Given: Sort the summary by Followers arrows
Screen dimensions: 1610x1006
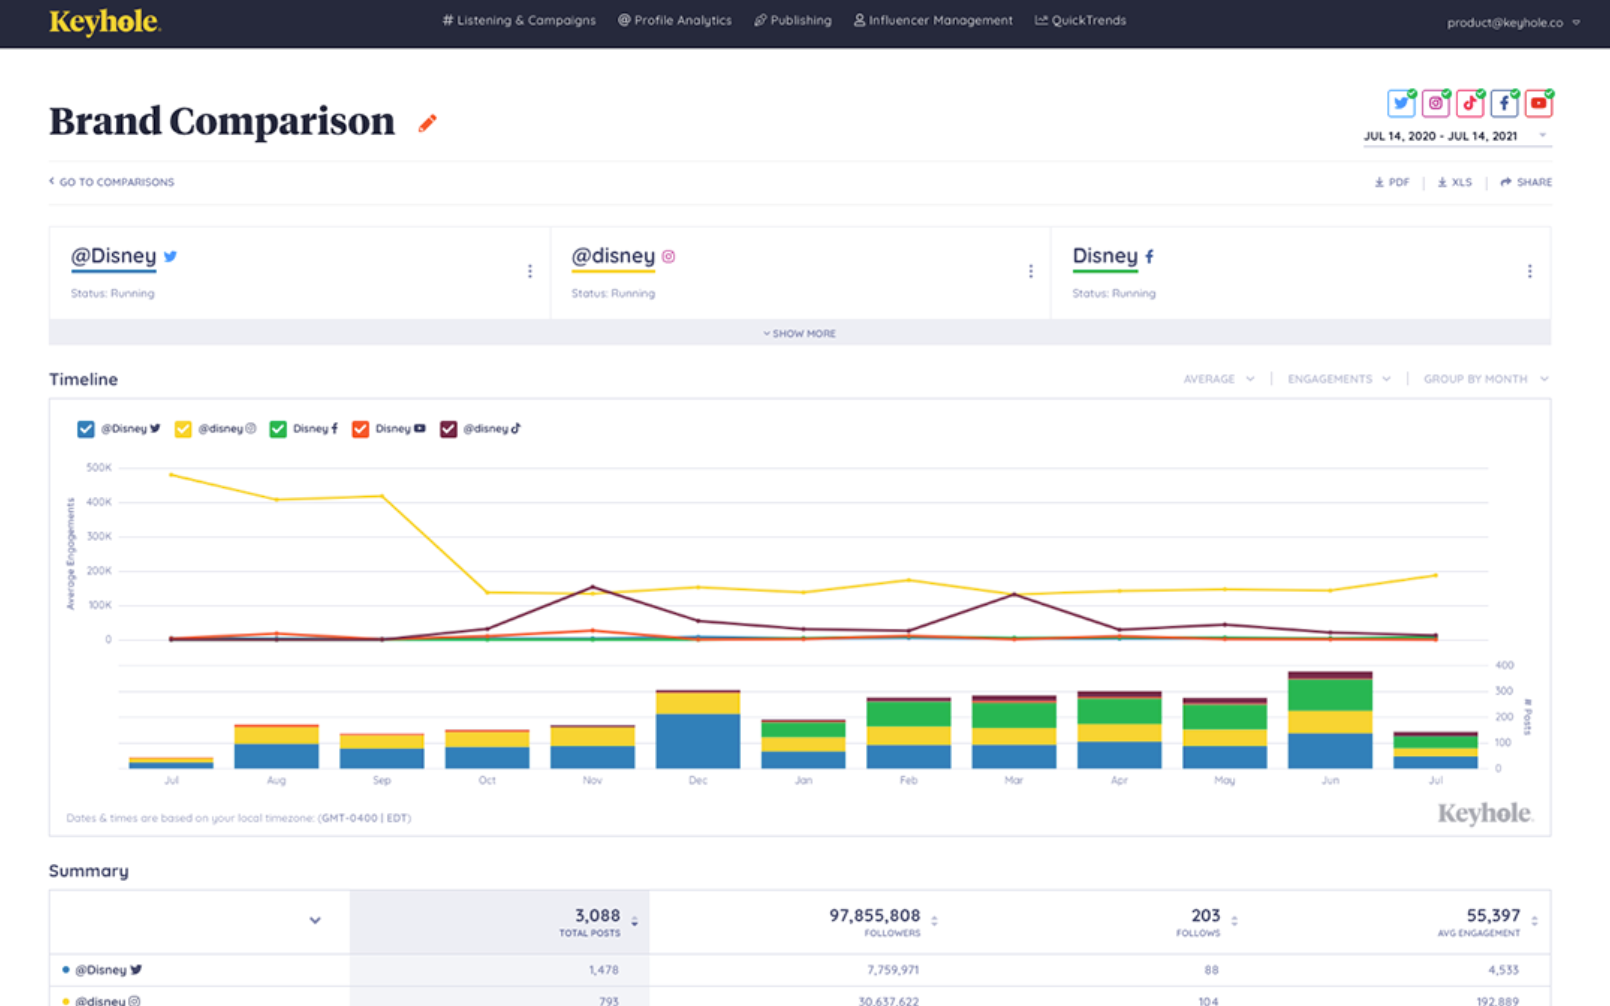Looking at the screenshot, I should (935, 921).
